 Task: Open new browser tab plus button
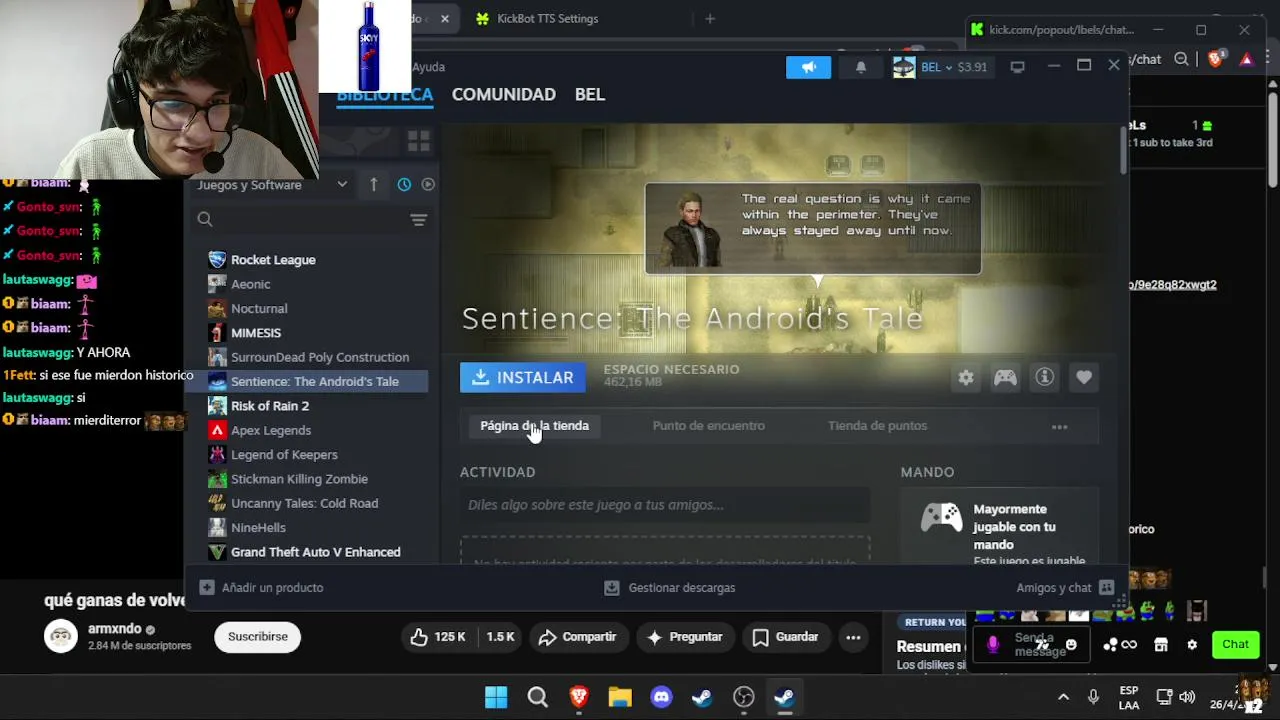point(710,19)
